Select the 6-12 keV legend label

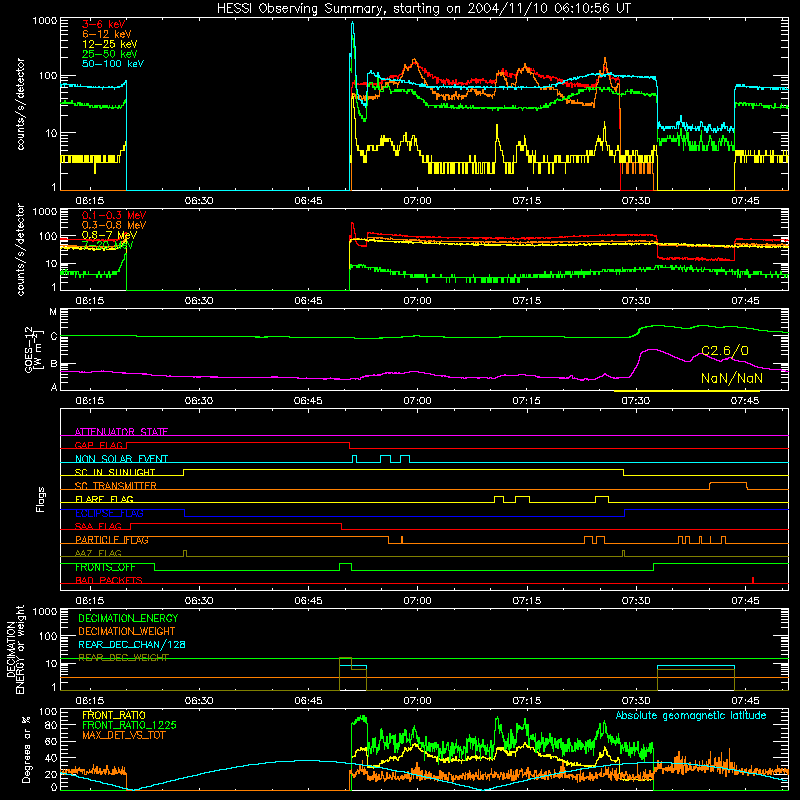pyautogui.click(x=107, y=34)
